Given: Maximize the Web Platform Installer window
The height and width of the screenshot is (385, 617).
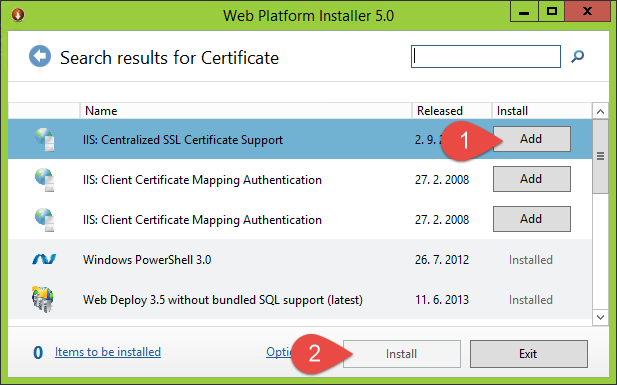Looking at the screenshot, I should point(551,11).
